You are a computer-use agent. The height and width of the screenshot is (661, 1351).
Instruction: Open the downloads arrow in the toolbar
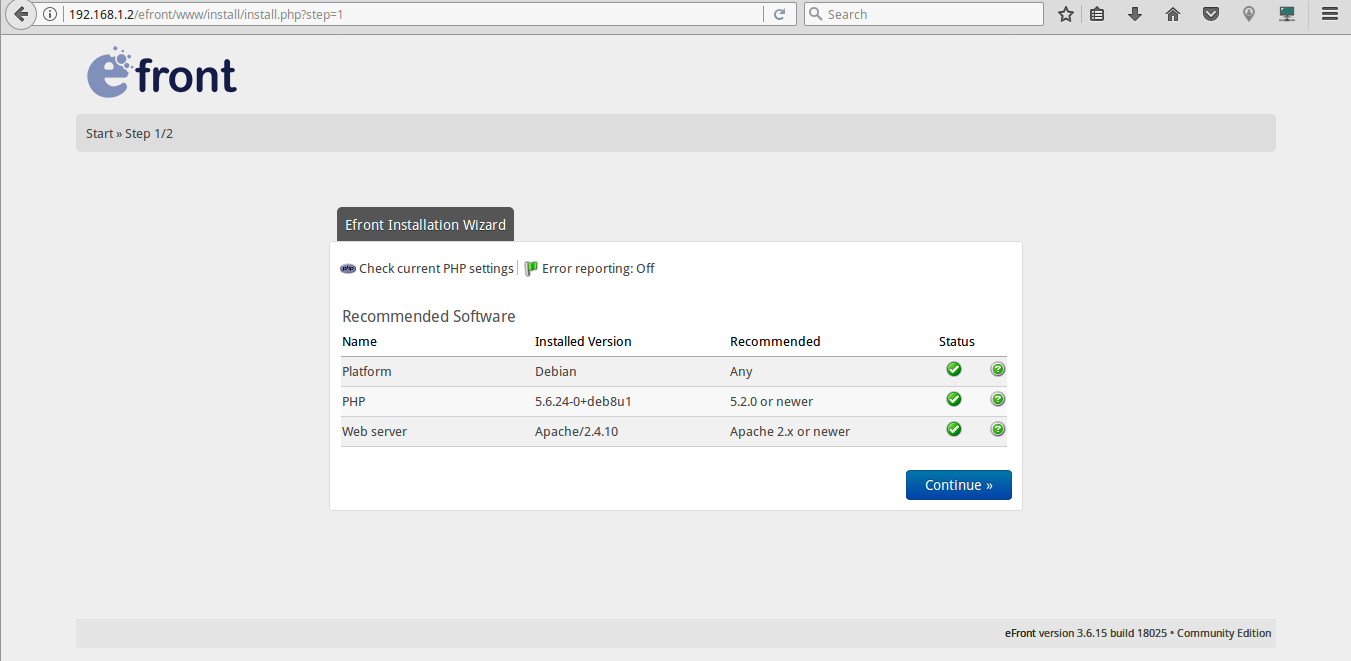[x=1134, y=14]
